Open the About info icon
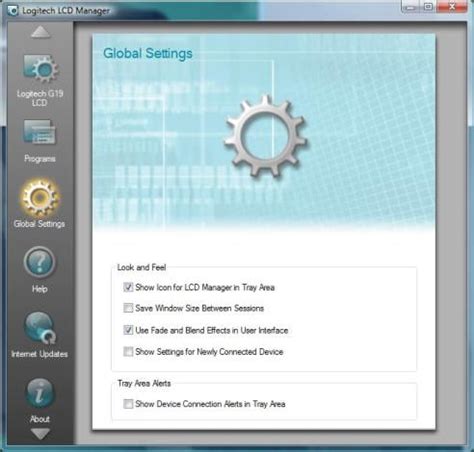Screen dimensions: 474x452 [40, 394]
